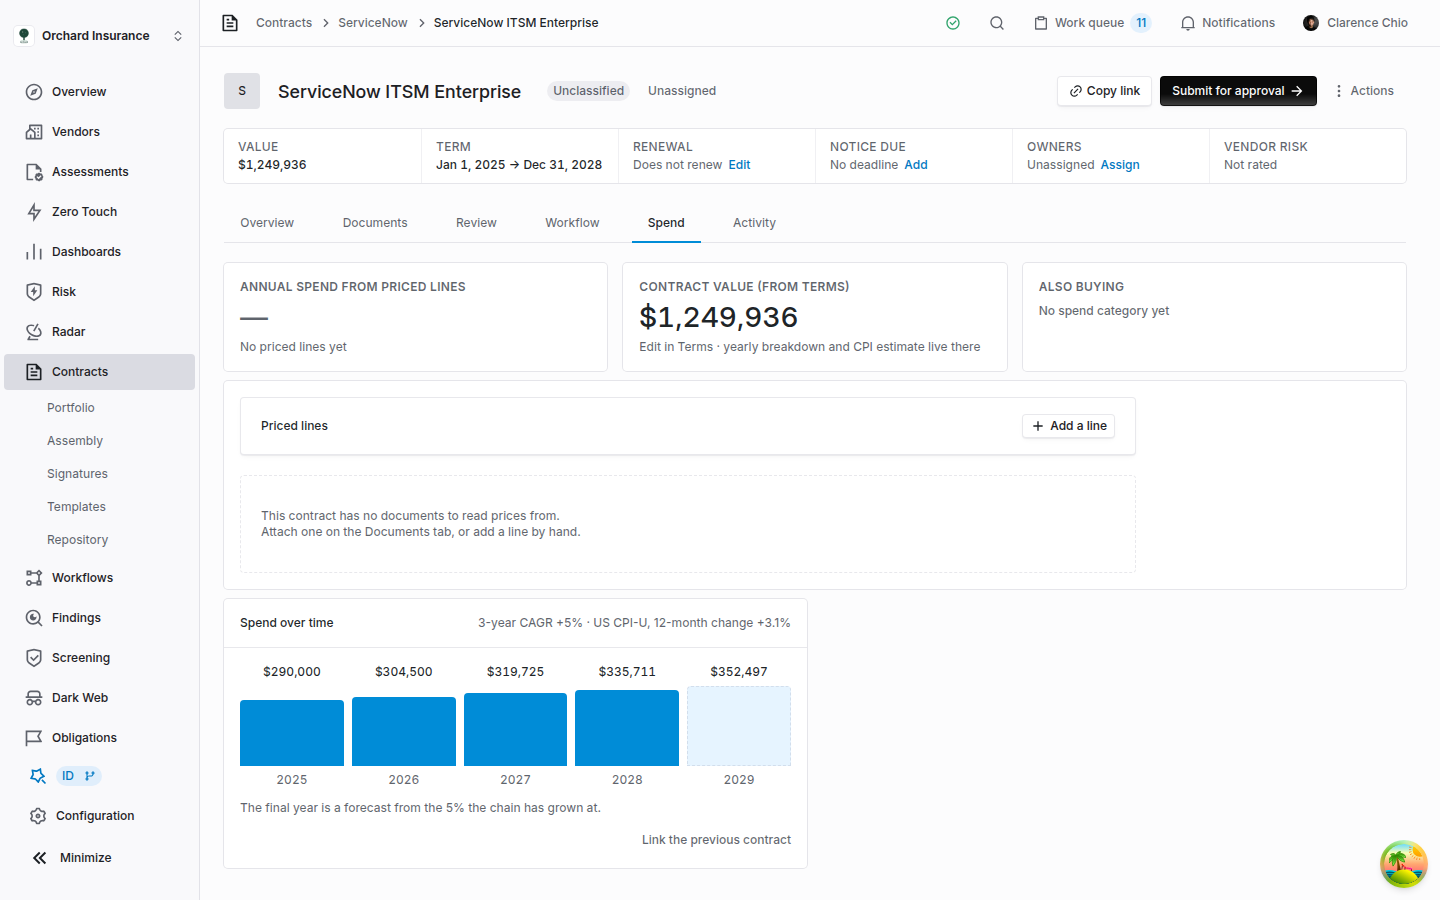1440x900 pixels.
Task: Click the No priced lines yet text
Action: 293,347
